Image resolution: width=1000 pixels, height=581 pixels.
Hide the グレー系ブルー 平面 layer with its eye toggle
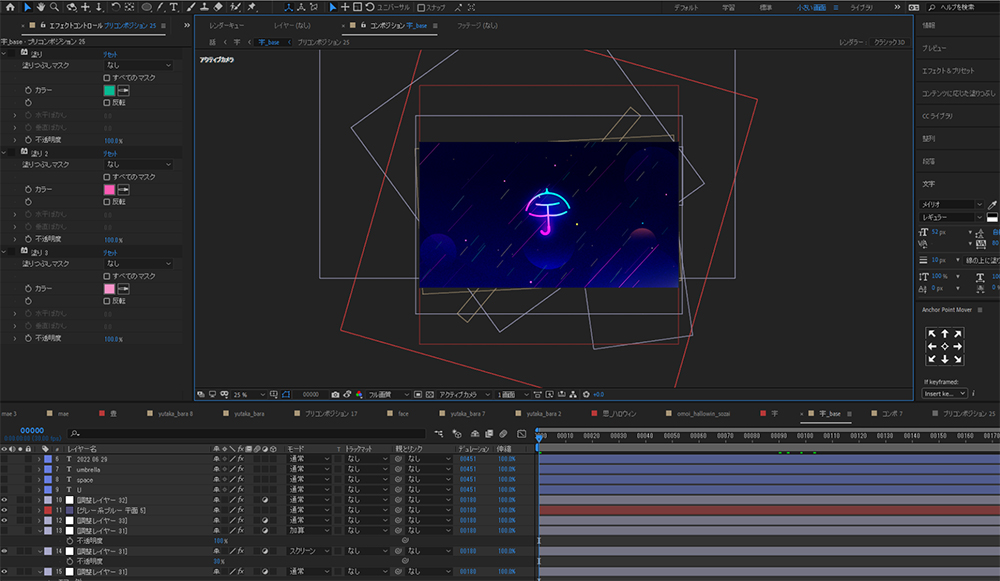[x=5, y=510]
